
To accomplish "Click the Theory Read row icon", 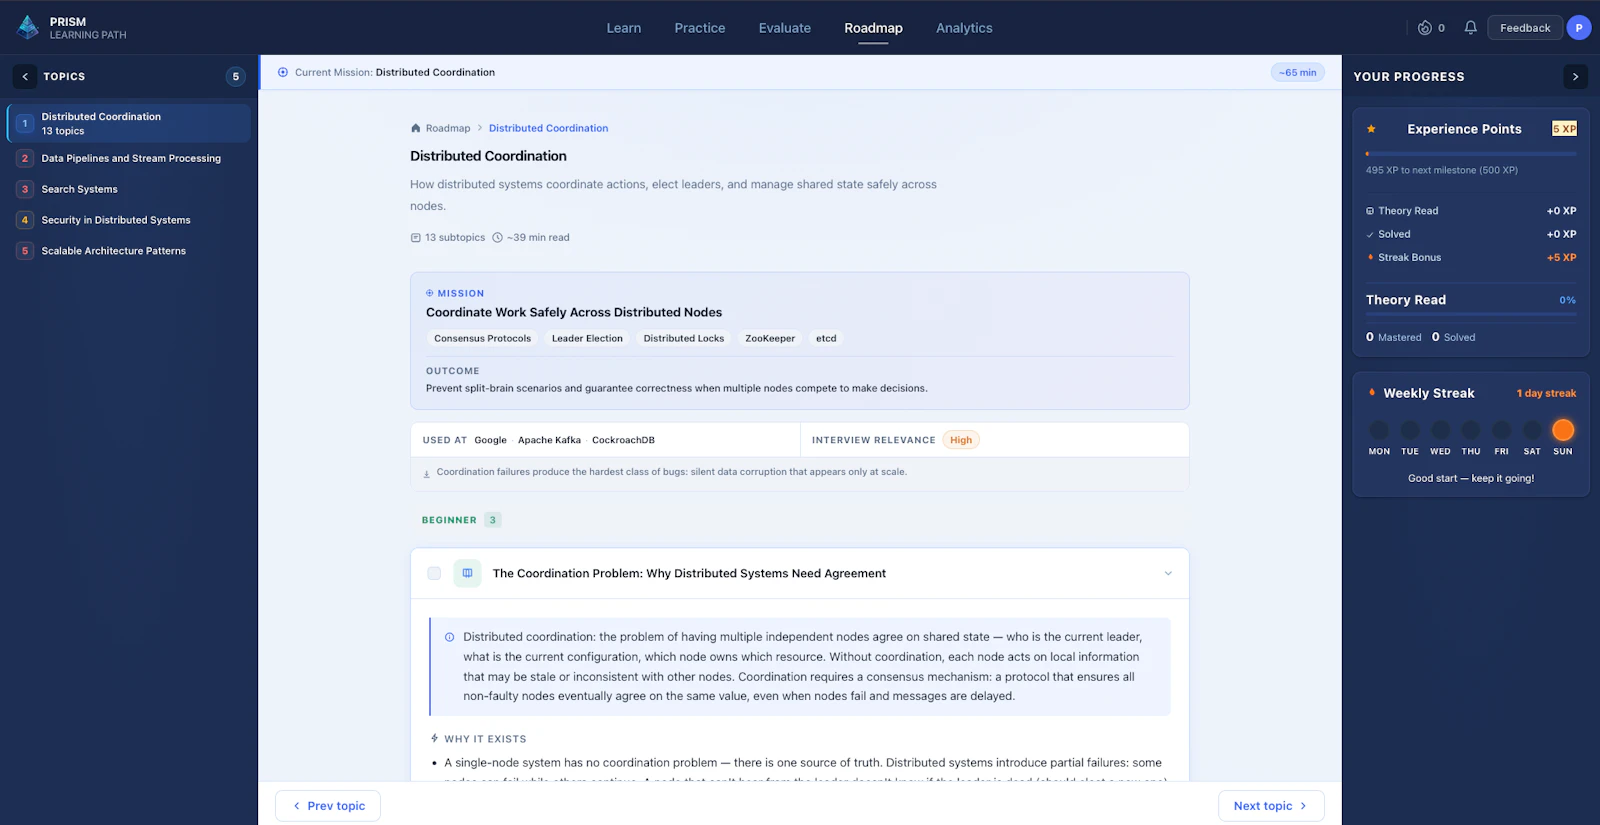I will coord(1370,211).
